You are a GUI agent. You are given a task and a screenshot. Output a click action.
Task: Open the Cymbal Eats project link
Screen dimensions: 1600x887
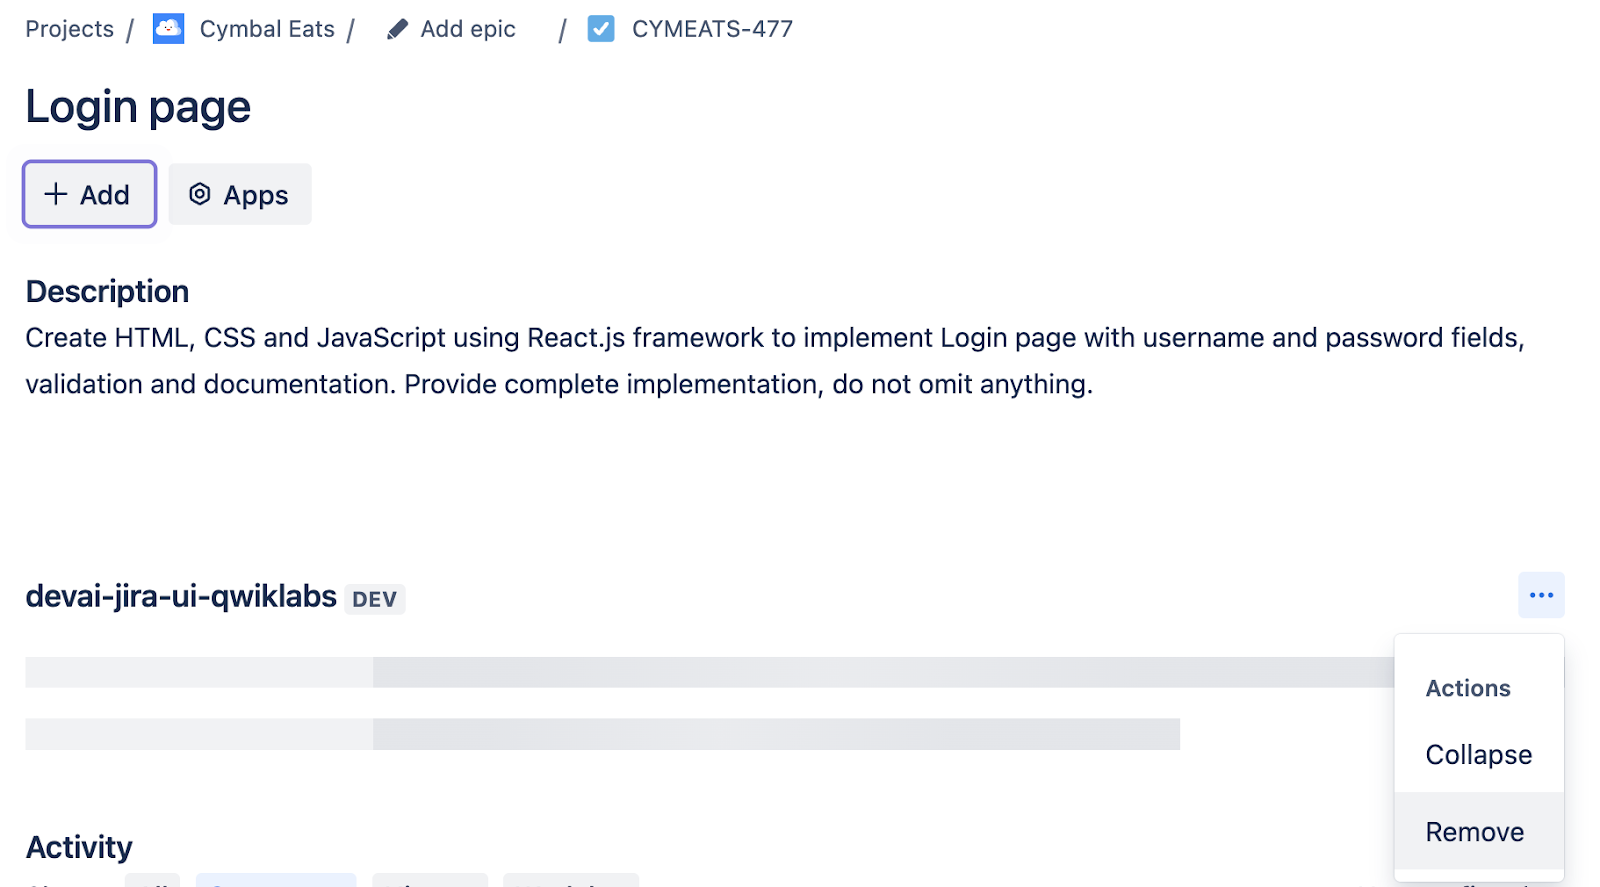[x=267, y=29]
